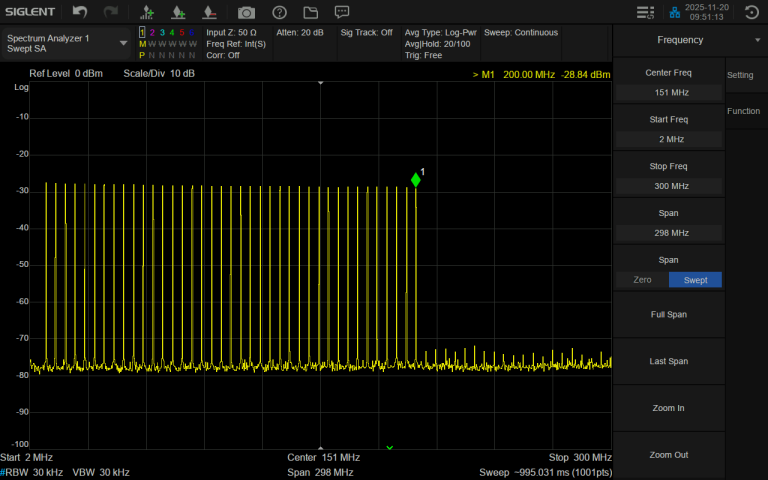Open the file folder icon

tap(310, 12)
